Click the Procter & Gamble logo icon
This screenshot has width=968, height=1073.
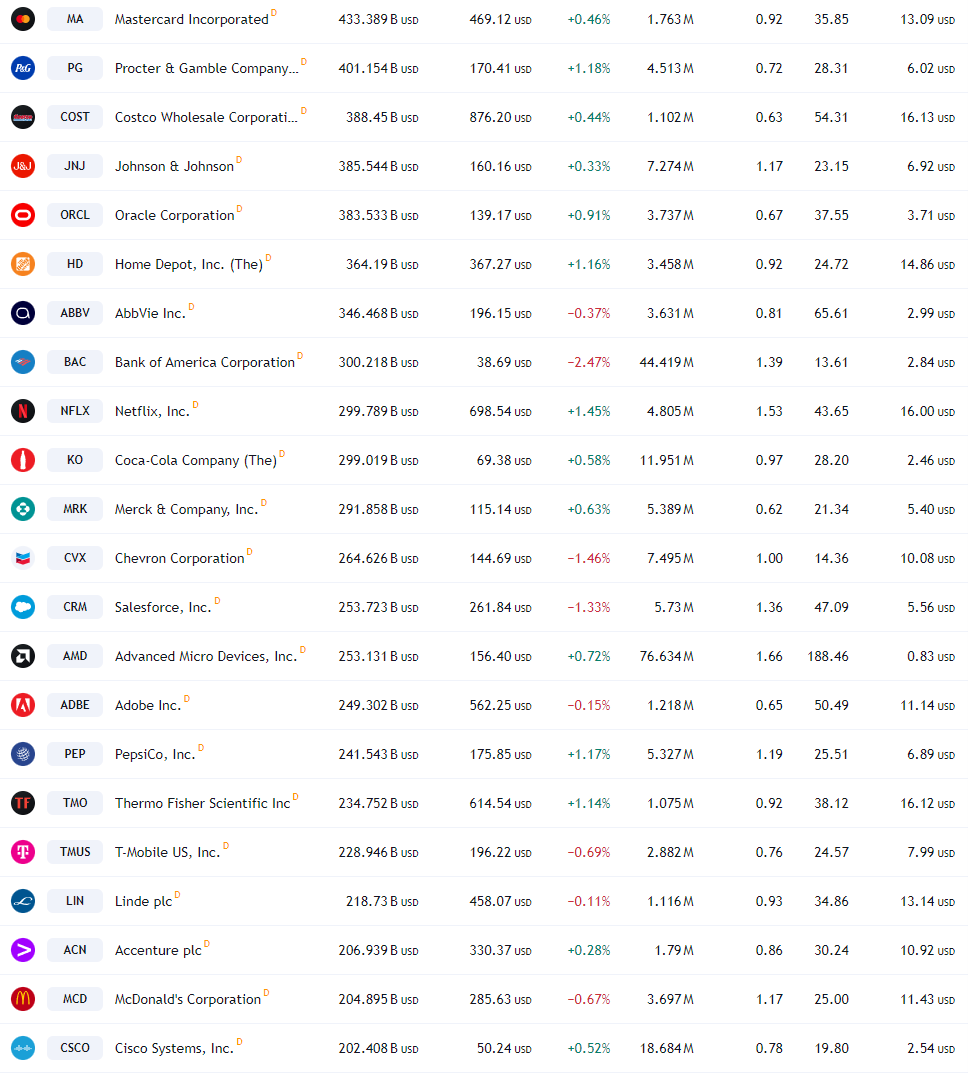tap(23, 68)
